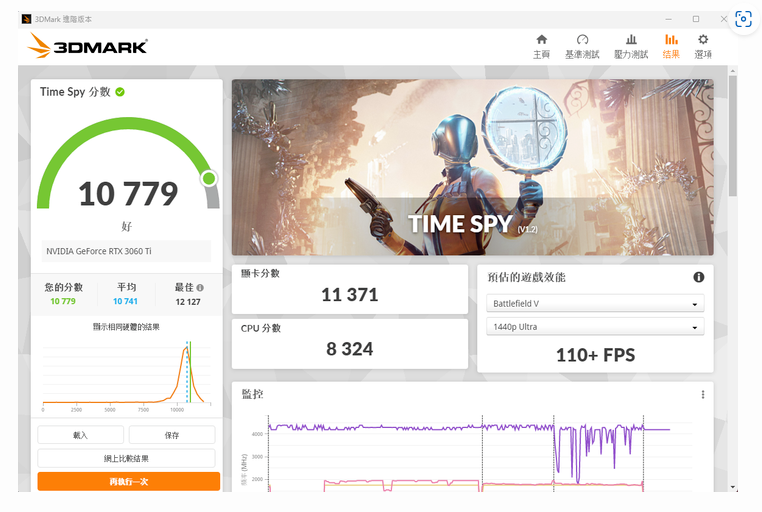Click the 監控 monitoring panel title
762x512 pixels.
pyautogui.click(x=253, y=394)
